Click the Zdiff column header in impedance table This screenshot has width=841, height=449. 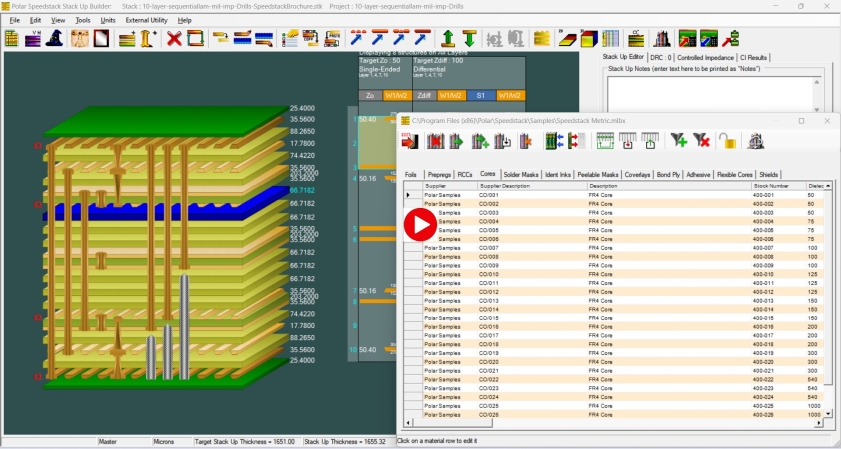424,95
